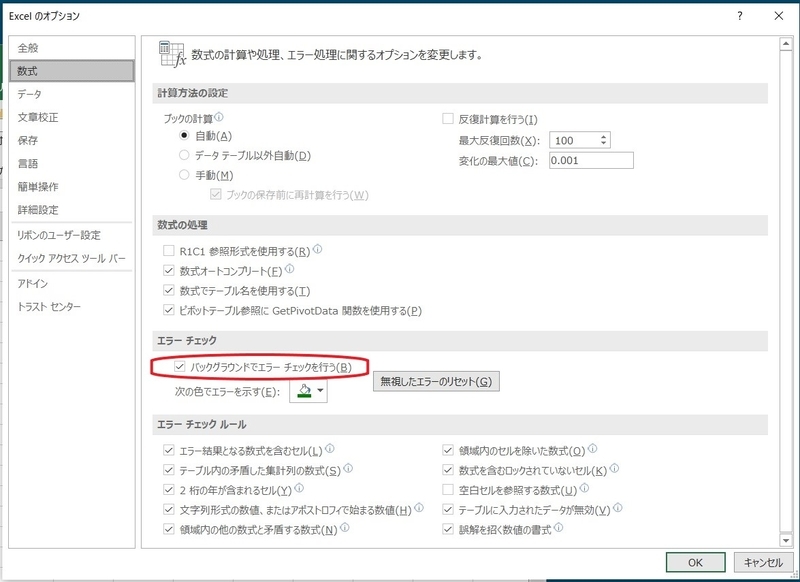Viewport: 800px width, 582px height.
Task: Click the 変化の最大値 input field
Action: click(x=591, y=160)
